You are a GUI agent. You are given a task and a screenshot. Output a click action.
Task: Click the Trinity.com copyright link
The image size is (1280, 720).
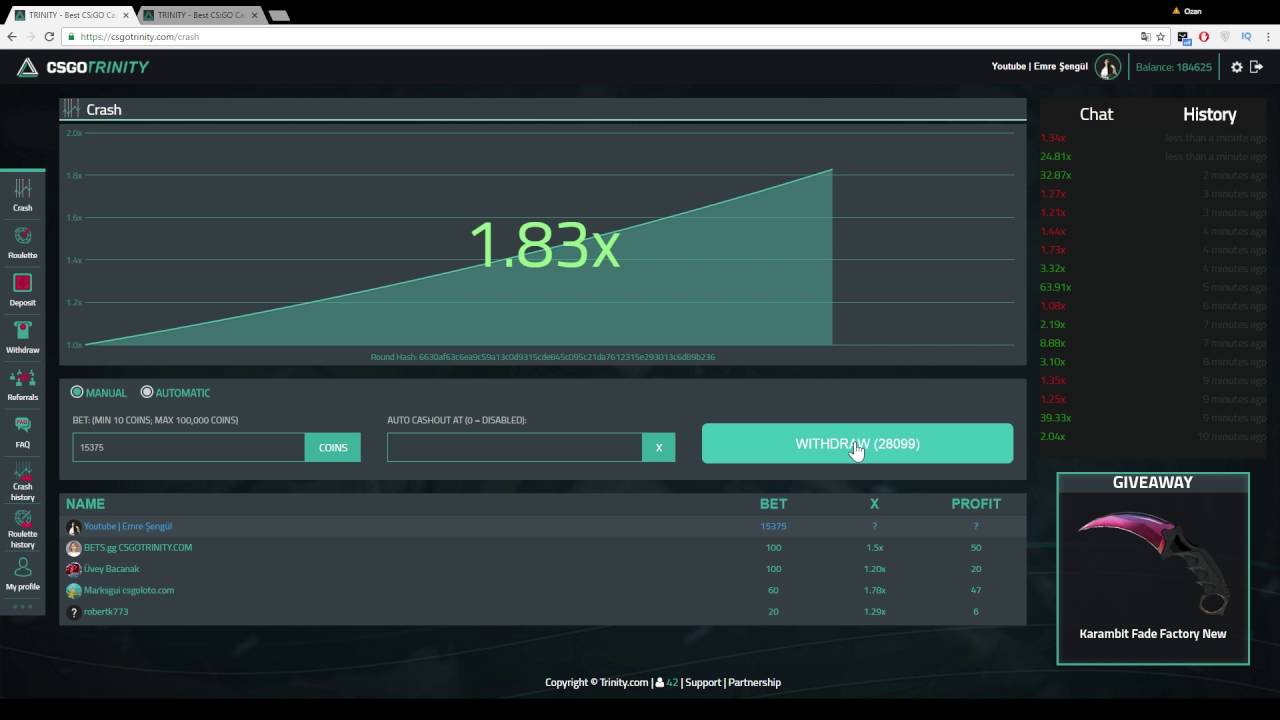coord(624,682)
